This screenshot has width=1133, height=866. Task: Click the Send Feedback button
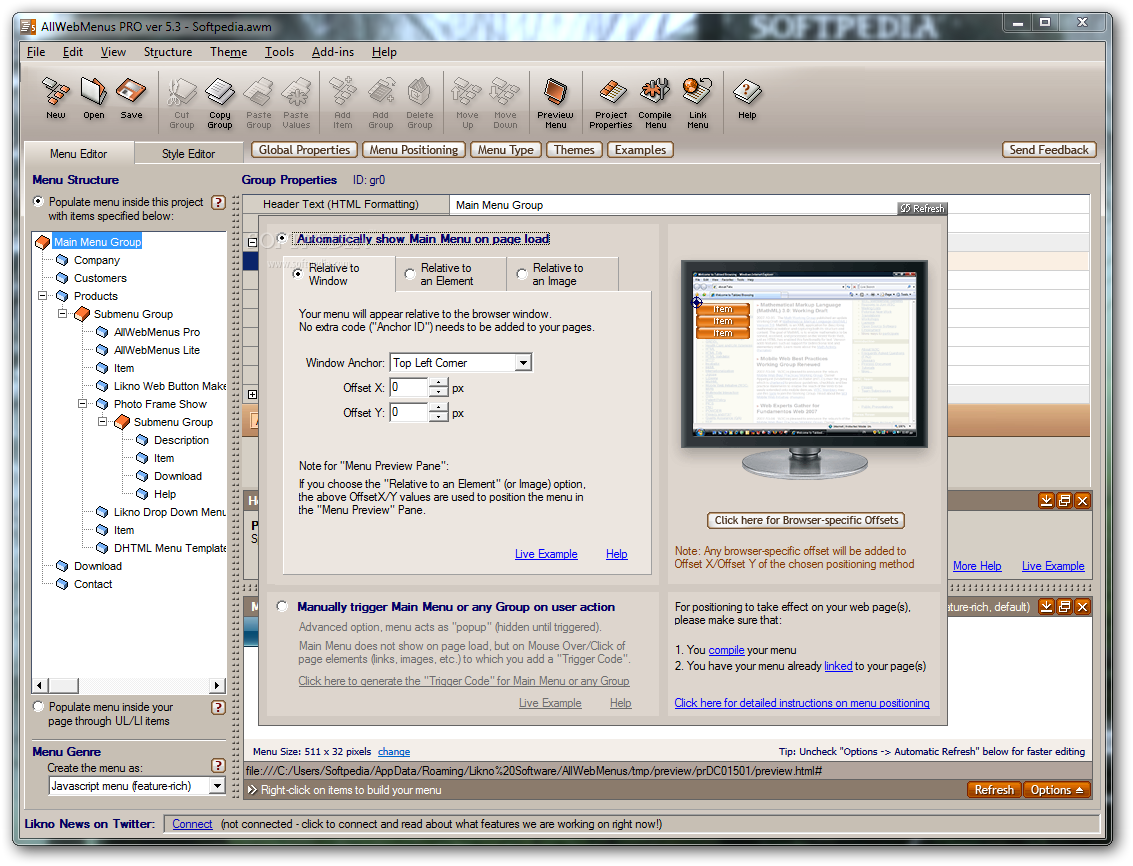pyautogui.click(x=1048, y=150)
